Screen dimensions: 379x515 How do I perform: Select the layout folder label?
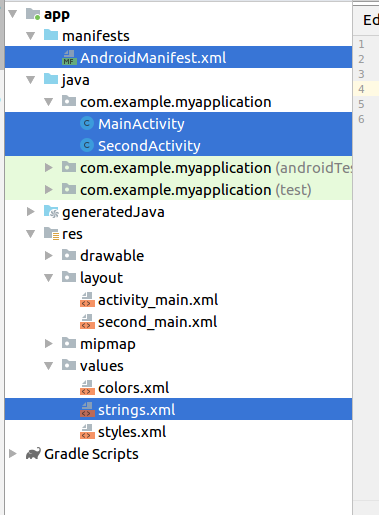pos(102,278)
